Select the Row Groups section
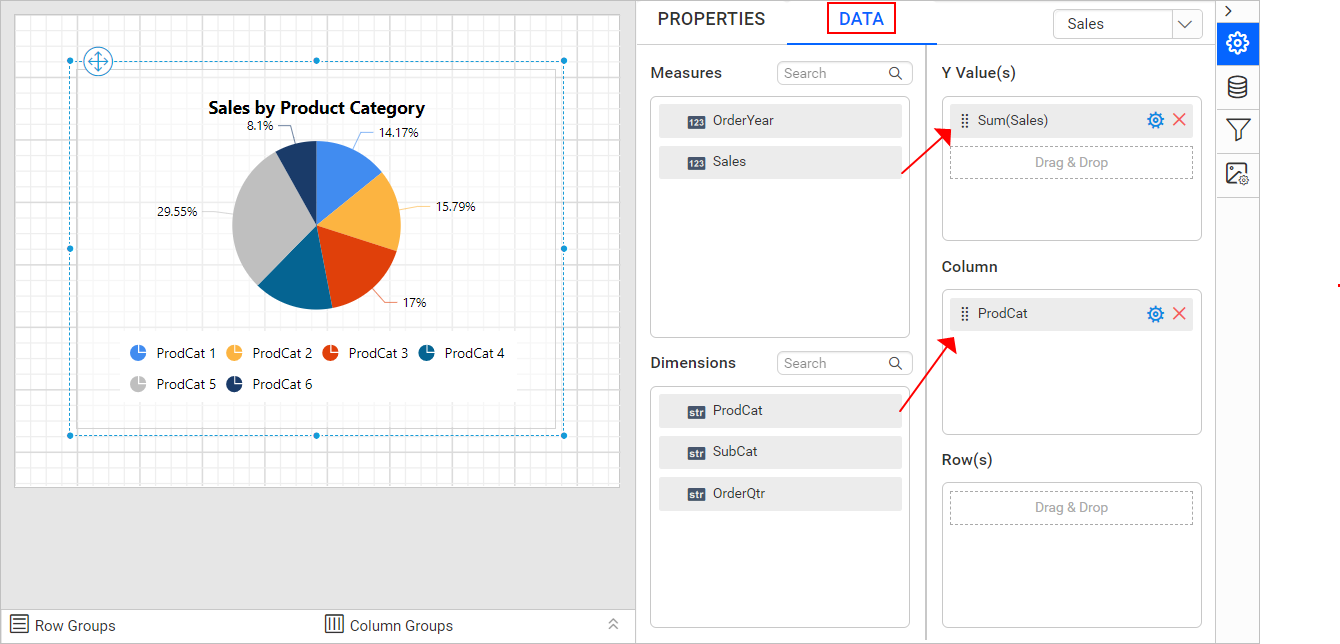The height and width of the screenshot is (644, 1340). click(63, 625)
